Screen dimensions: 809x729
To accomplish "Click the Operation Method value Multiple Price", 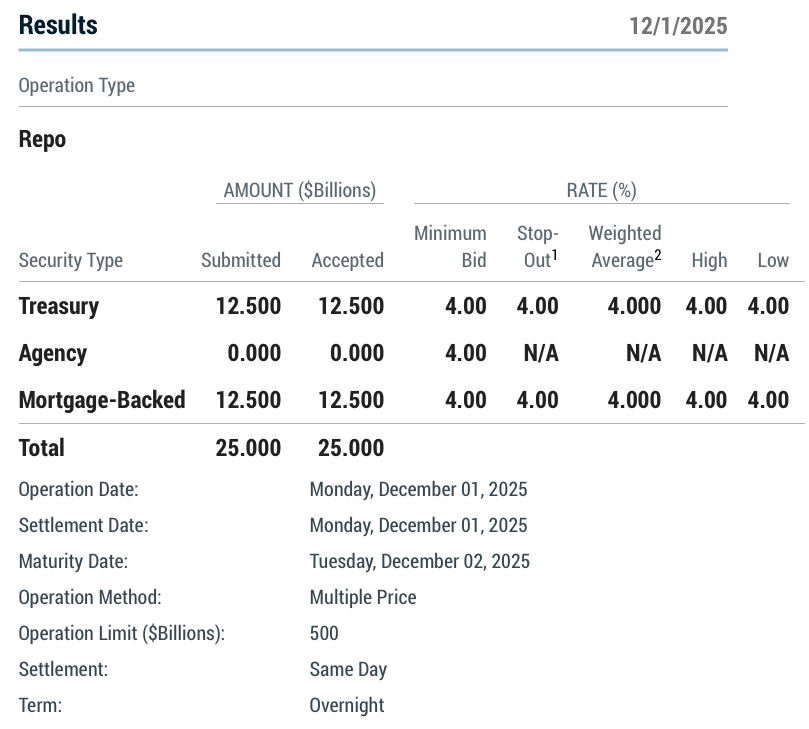I will click(363, 597).
